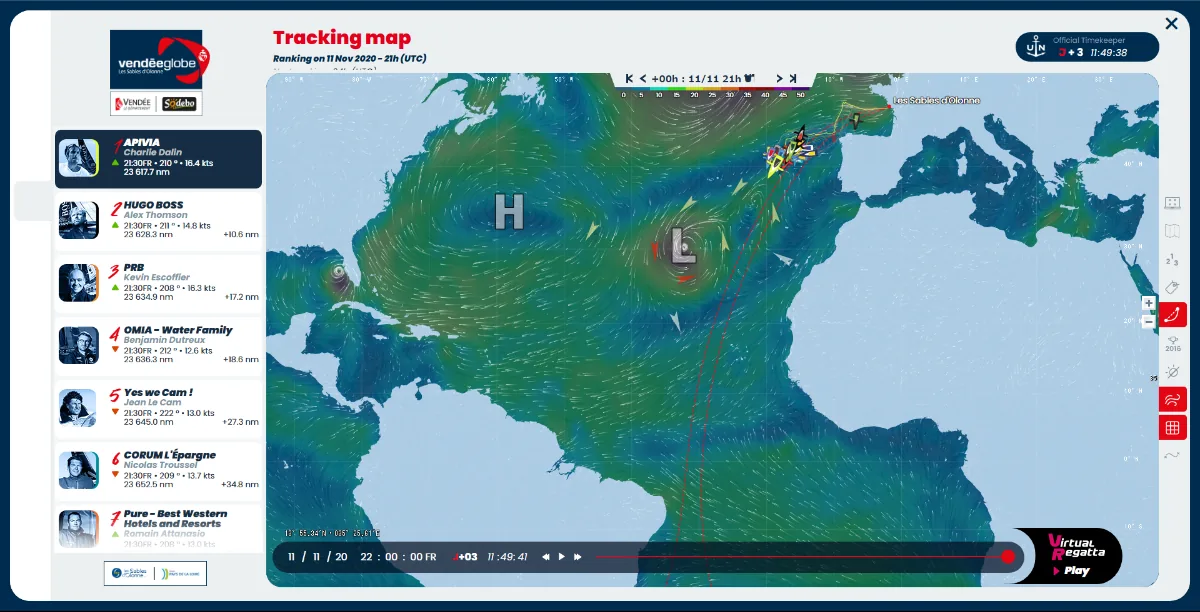Open Virtual Regatta Play button
This screenshot has height=612, width=1200.
pos(1070,556)
